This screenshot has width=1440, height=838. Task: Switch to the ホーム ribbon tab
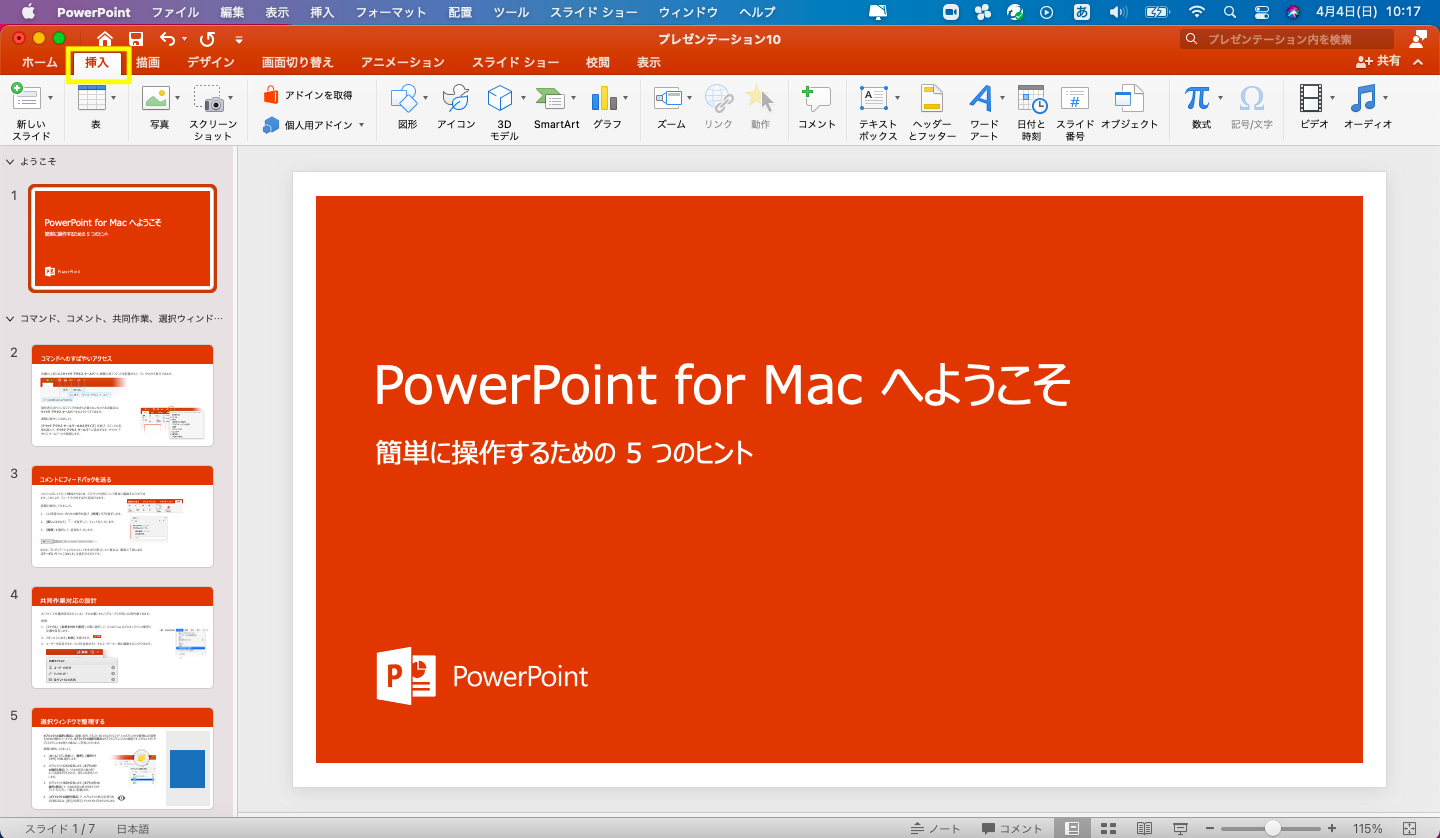[x=40, y=62]
